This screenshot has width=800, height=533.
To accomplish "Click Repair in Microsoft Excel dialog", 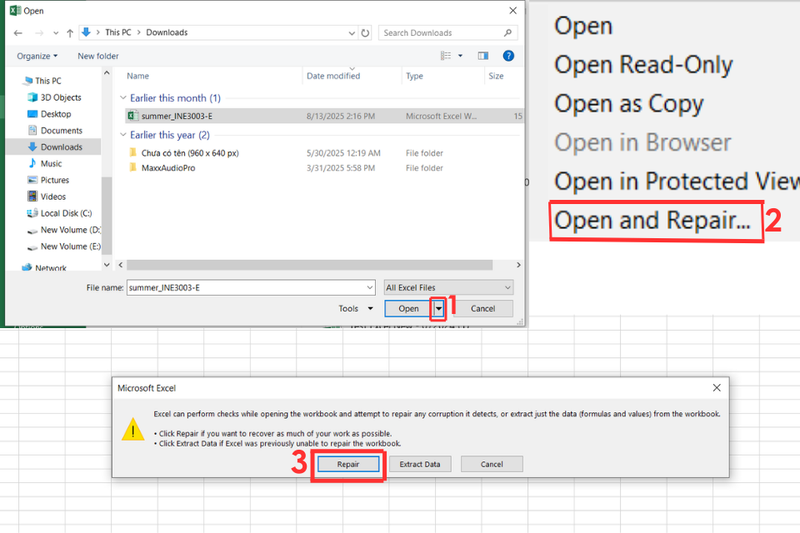I will [348, 464].
